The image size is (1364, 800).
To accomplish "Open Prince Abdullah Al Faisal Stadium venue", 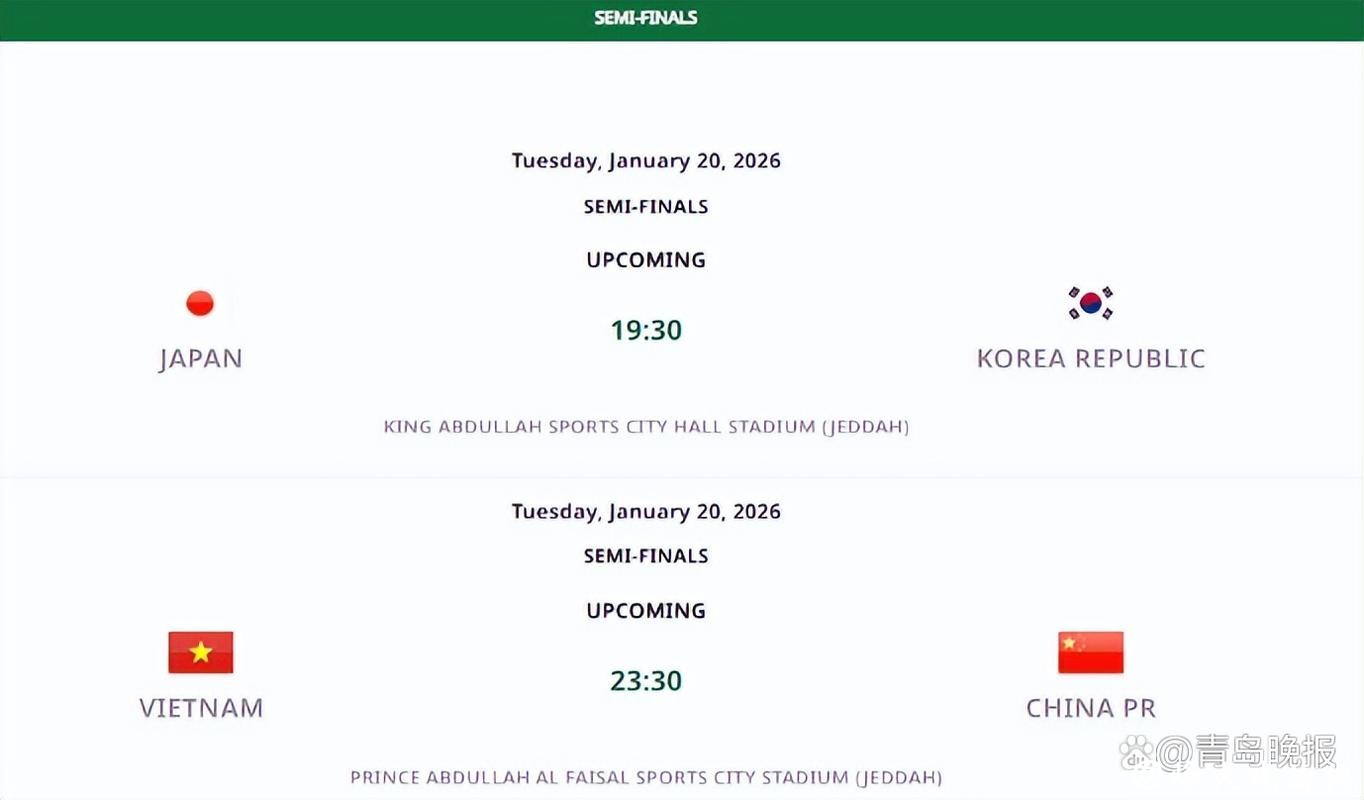I will (646, 777).
